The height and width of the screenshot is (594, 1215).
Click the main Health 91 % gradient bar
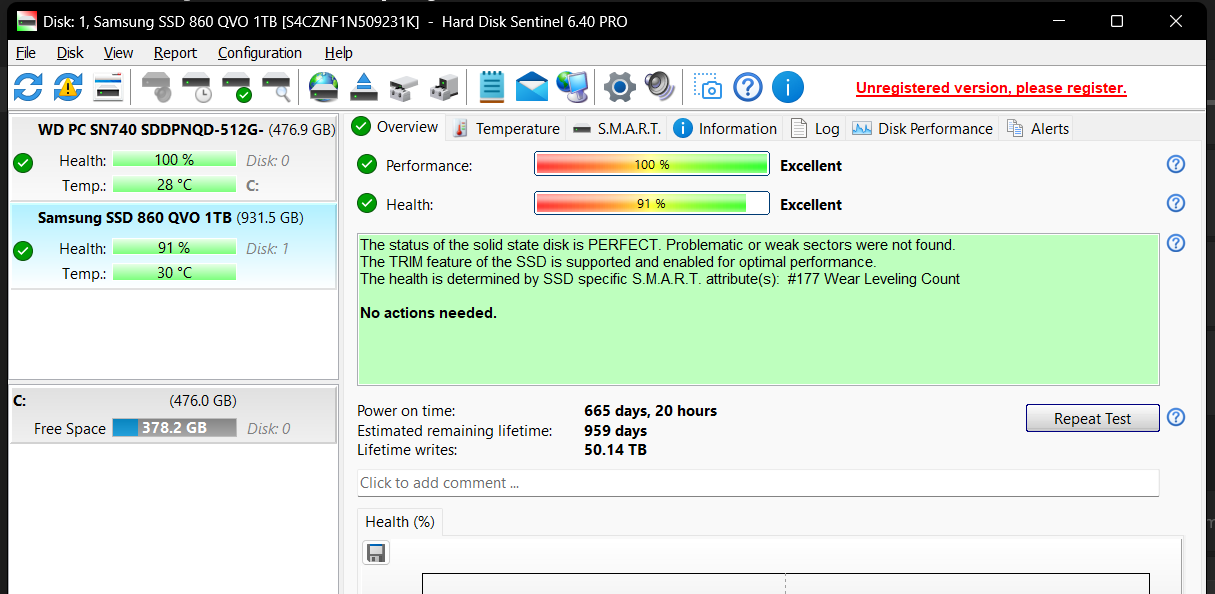pos(652,204)
